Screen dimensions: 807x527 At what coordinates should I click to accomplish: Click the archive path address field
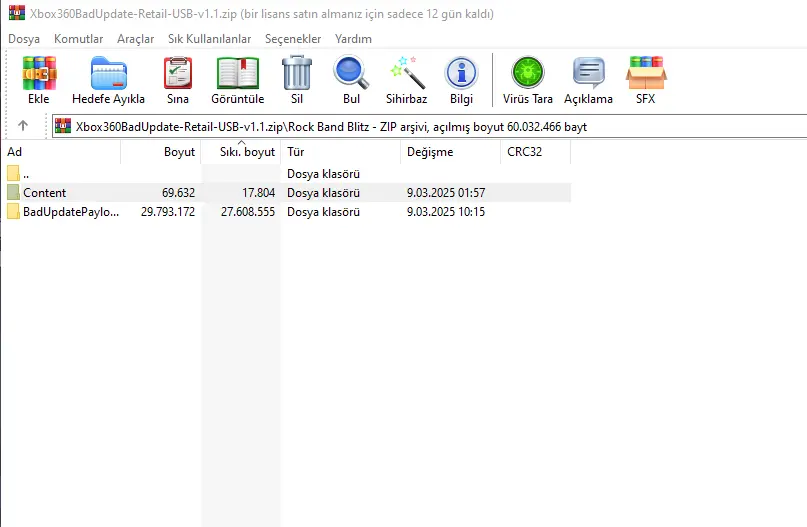[x=429, y=127]
